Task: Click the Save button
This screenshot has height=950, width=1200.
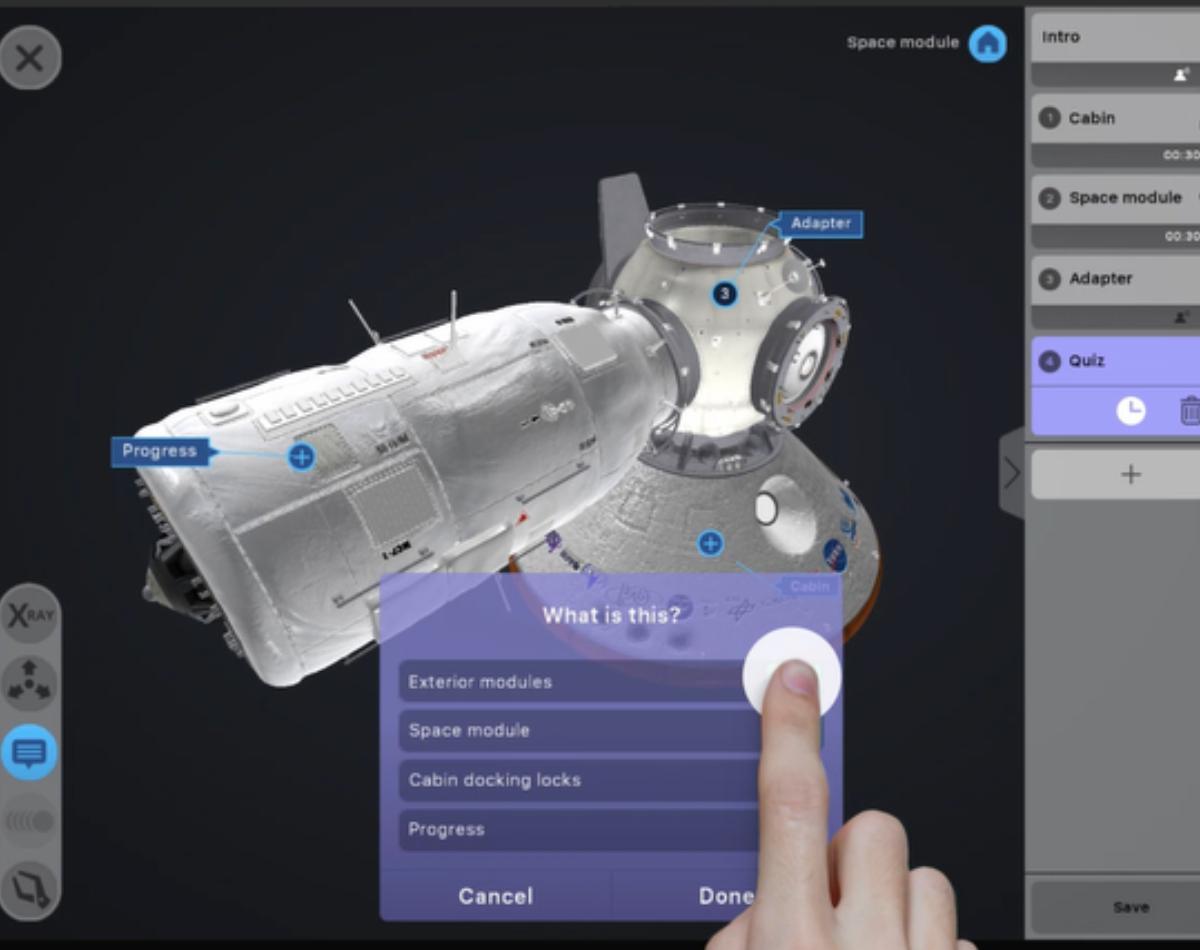Action: pyautogui.click(x=1130, y=907)
